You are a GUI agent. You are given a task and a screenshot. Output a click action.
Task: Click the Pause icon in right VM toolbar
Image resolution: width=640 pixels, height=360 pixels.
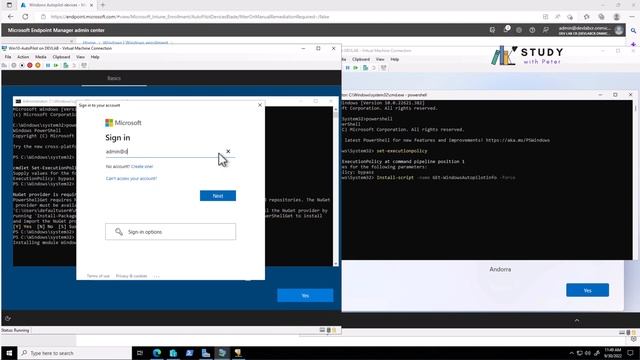(x=347, y=68)
